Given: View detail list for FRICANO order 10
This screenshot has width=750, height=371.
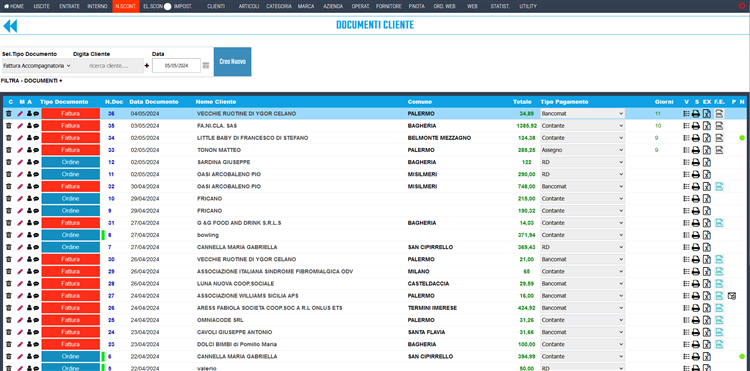Looking at the screenshot, I should (686, 198).
